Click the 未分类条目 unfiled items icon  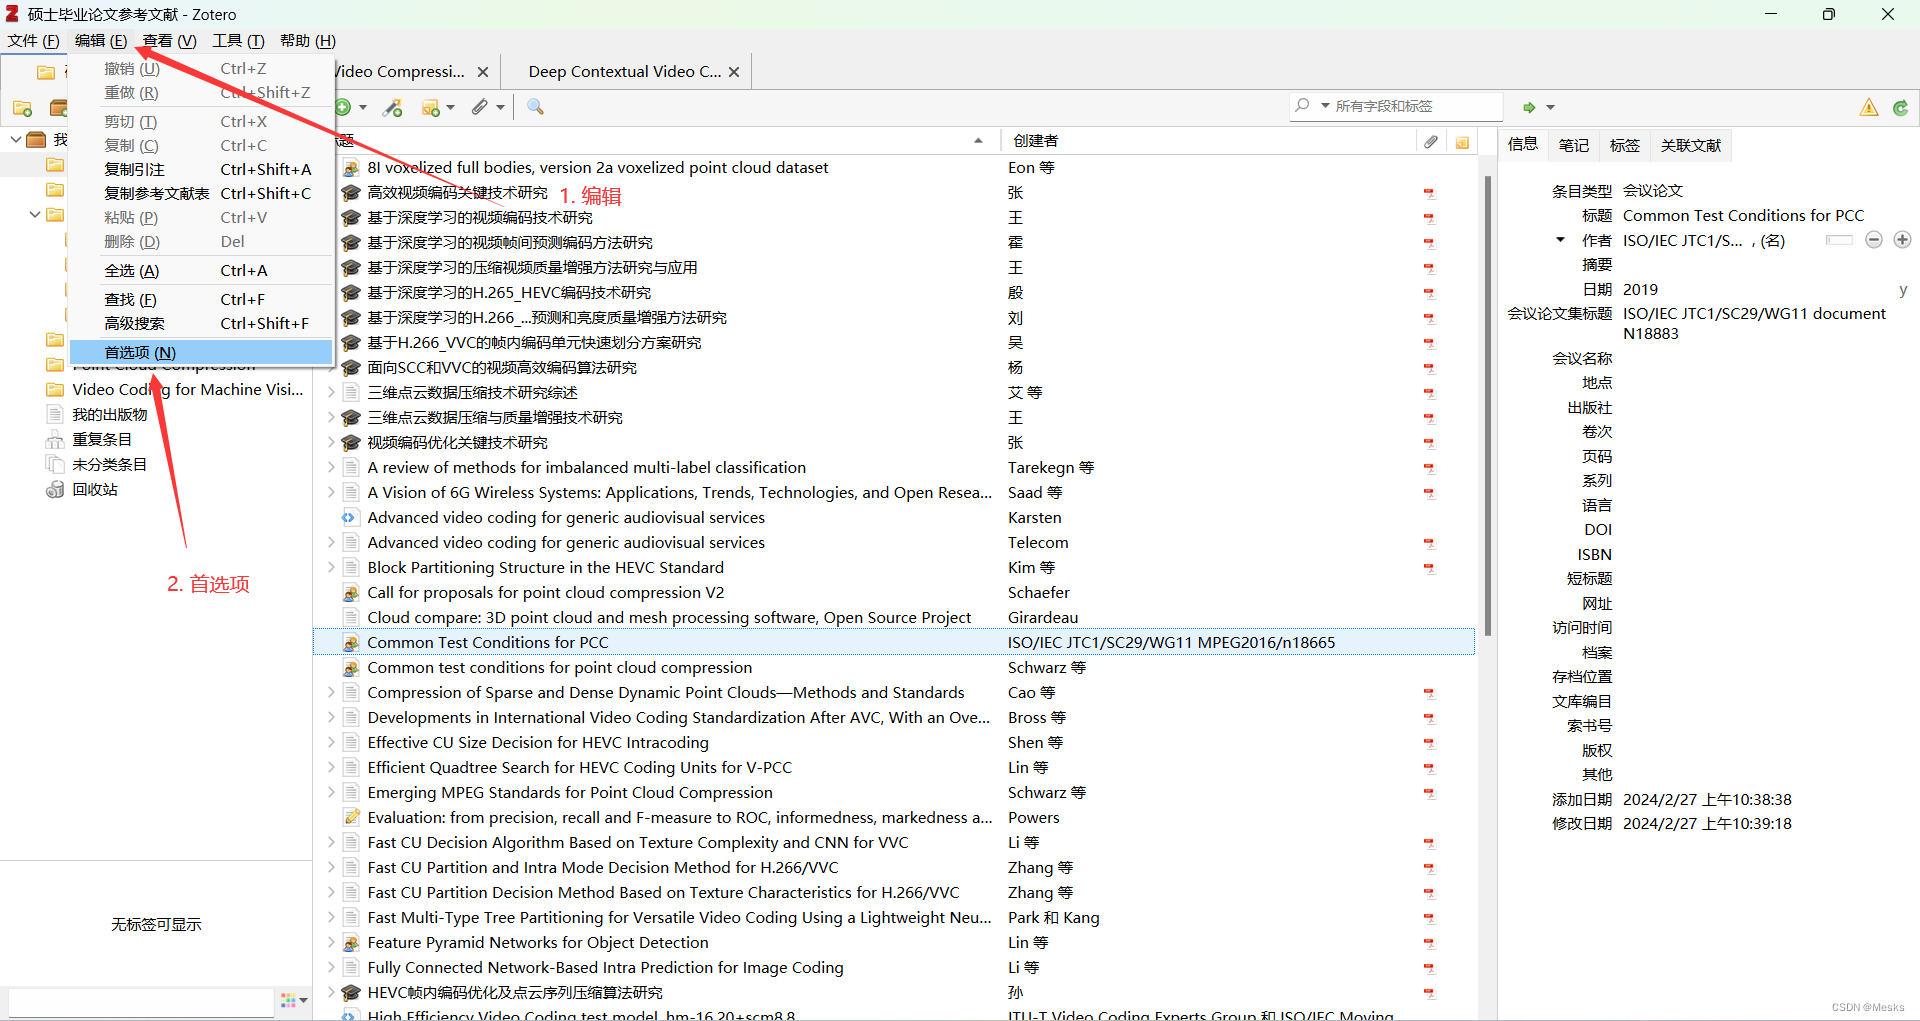pyautogui.click(x=55, y=465)
